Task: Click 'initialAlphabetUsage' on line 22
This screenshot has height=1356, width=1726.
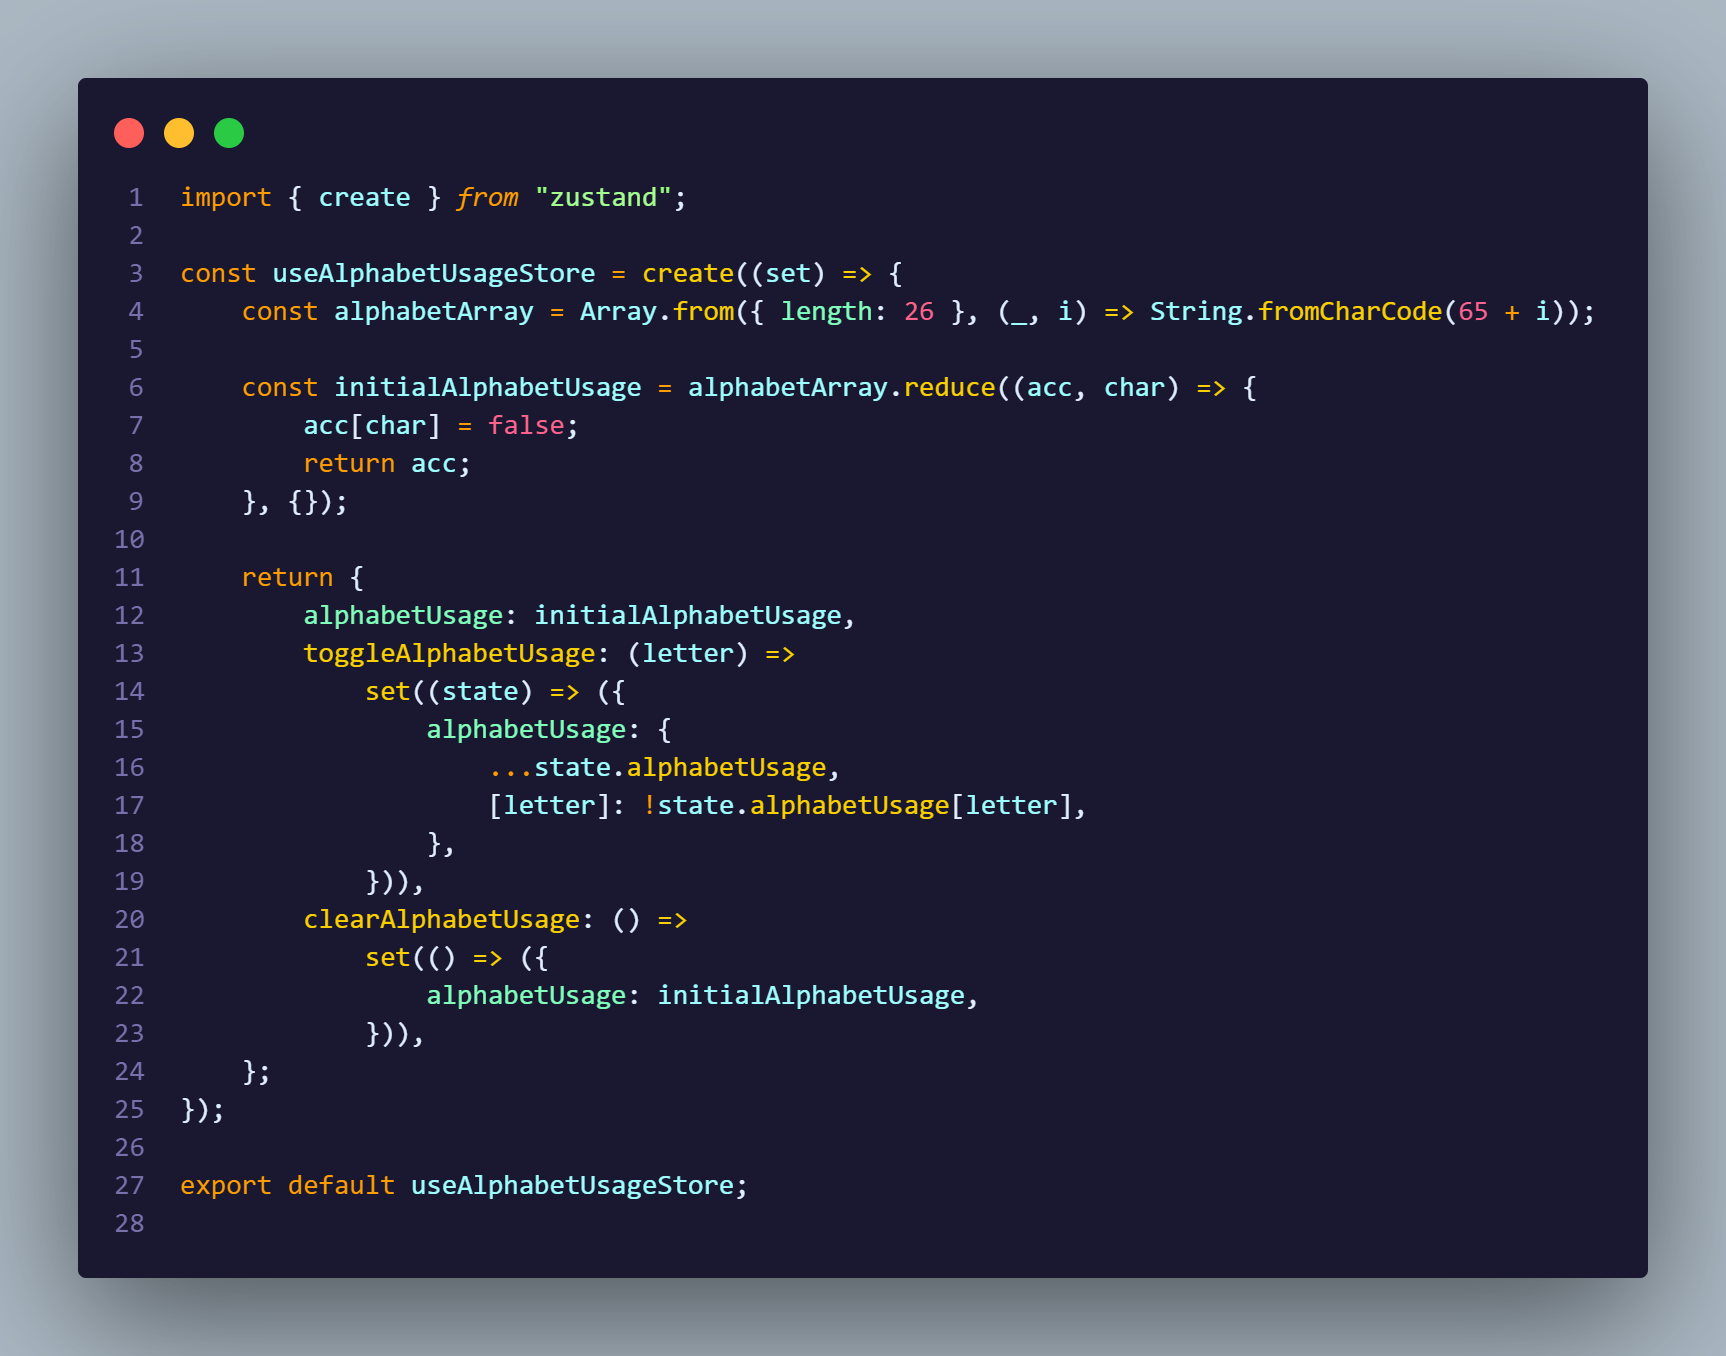Action: pyautogui.click(x=811, y=996)
